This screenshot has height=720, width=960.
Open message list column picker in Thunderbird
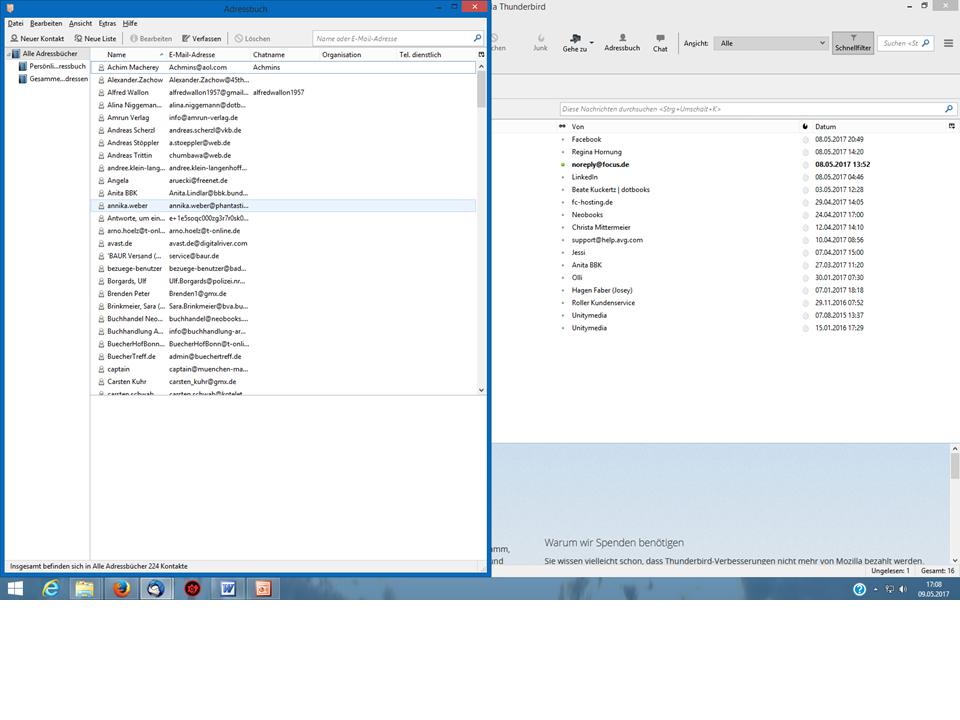click(x=951, y=126)
